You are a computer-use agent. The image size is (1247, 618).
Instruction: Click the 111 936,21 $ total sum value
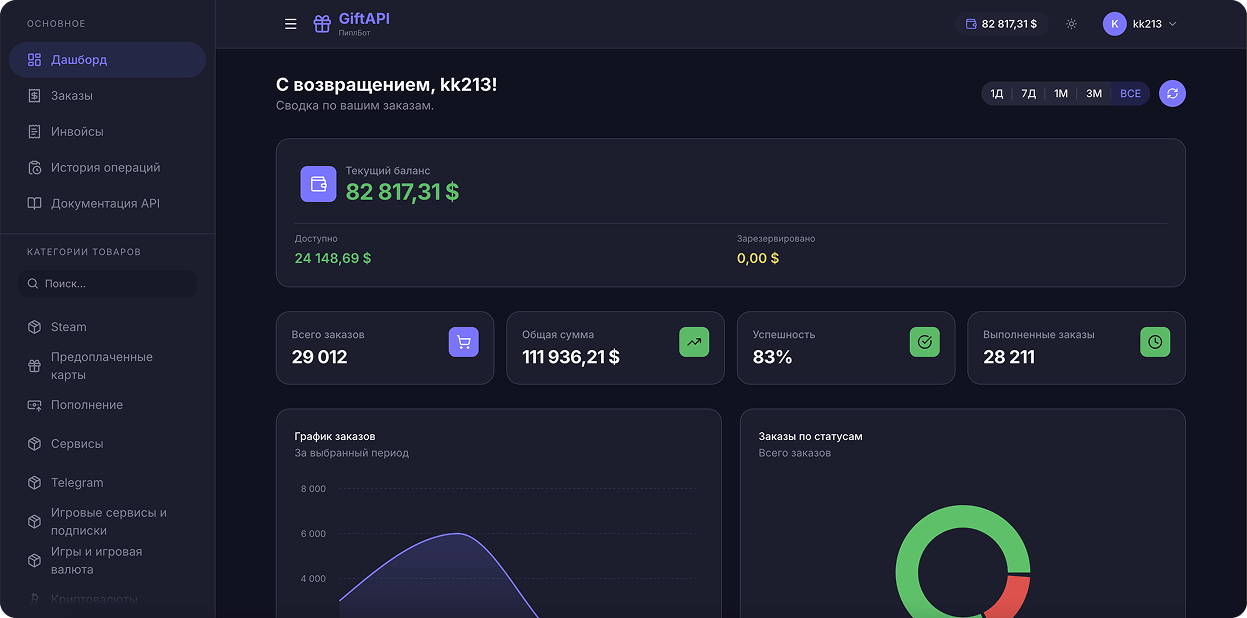571,357
